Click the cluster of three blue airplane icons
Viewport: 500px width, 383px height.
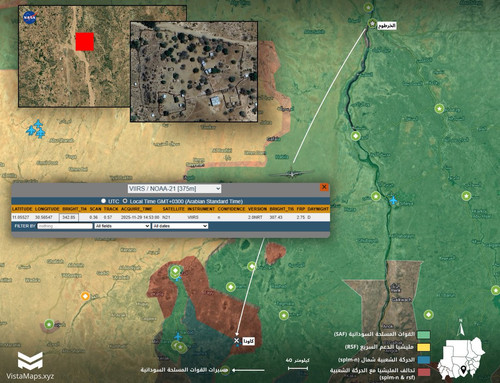[x=36, y=129]
